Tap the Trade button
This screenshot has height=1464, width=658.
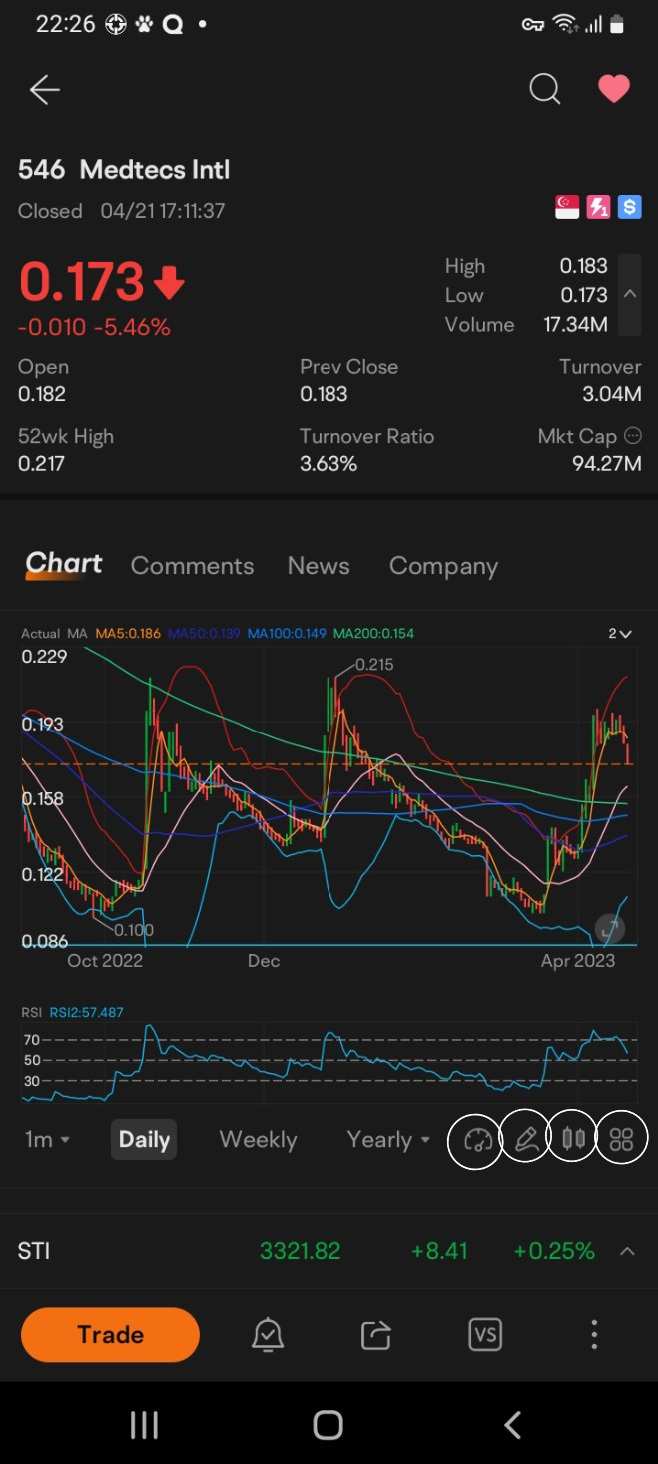tap(110, 1335)
